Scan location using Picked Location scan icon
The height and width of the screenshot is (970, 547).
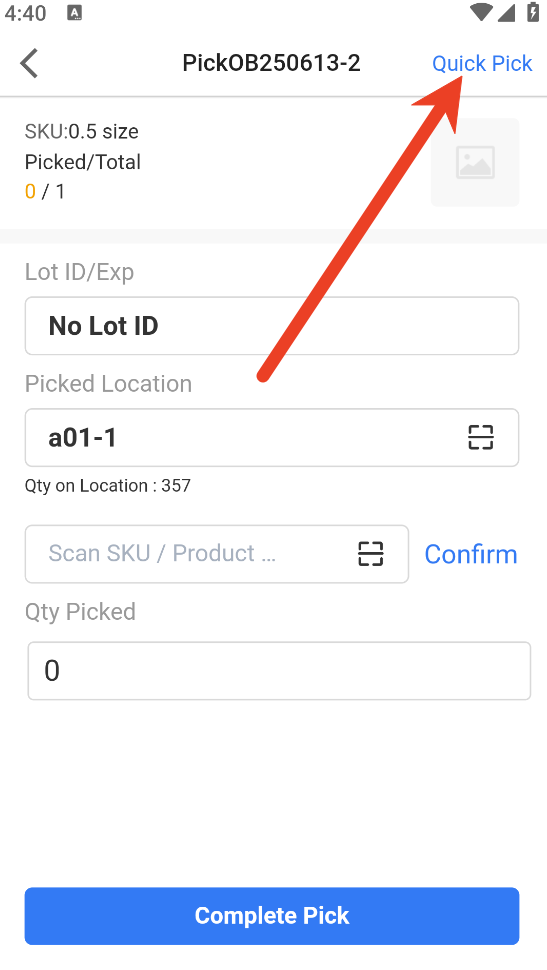click(480, 437)
